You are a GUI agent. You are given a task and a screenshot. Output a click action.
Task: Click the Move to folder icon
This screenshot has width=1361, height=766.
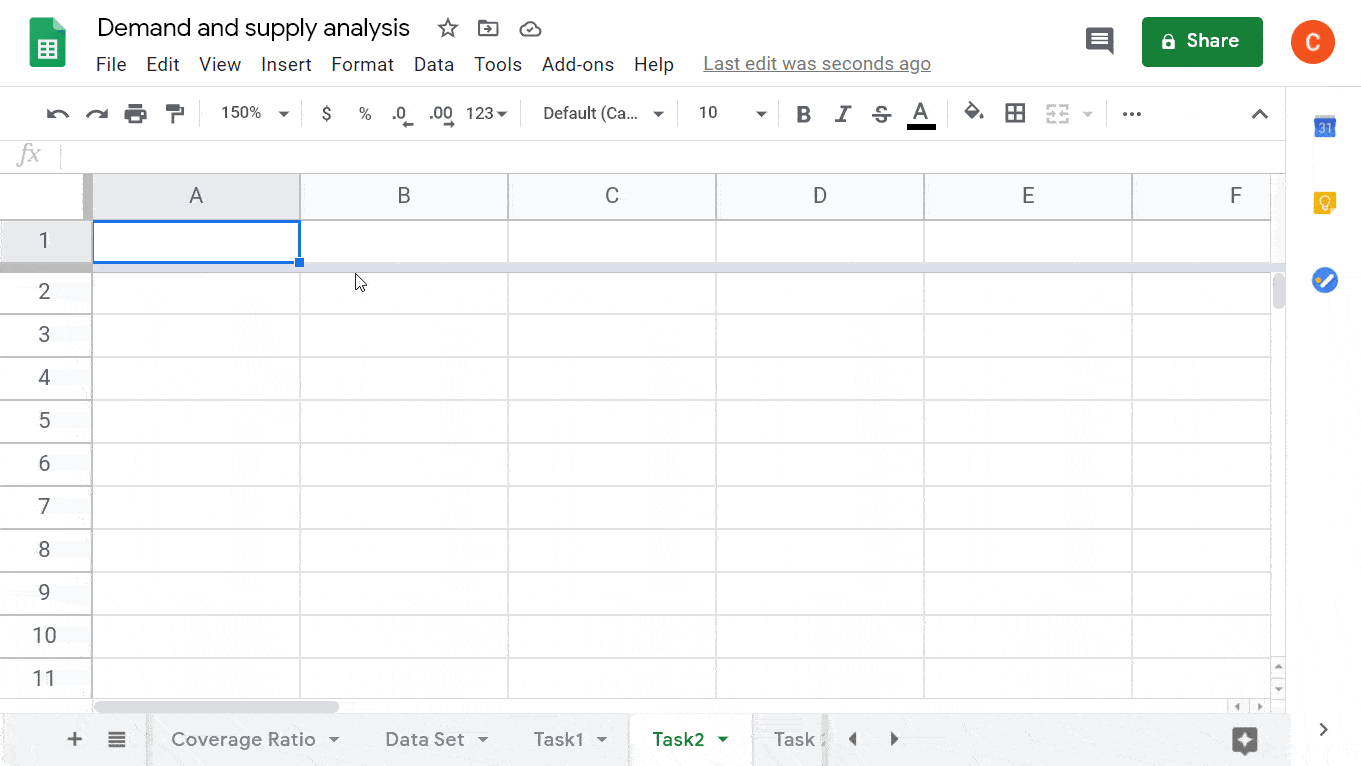[x=488, y=28]
